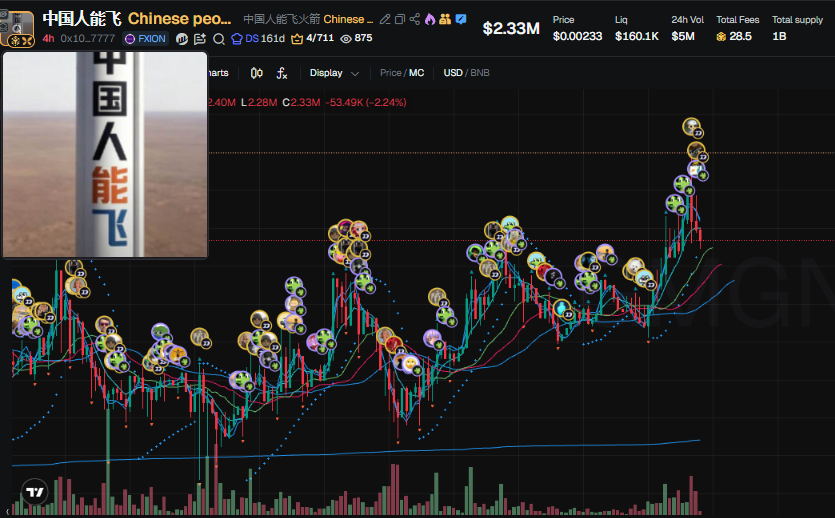Click the -53.49K (-2.24%) change readout
835x518 pixels.
366,102
